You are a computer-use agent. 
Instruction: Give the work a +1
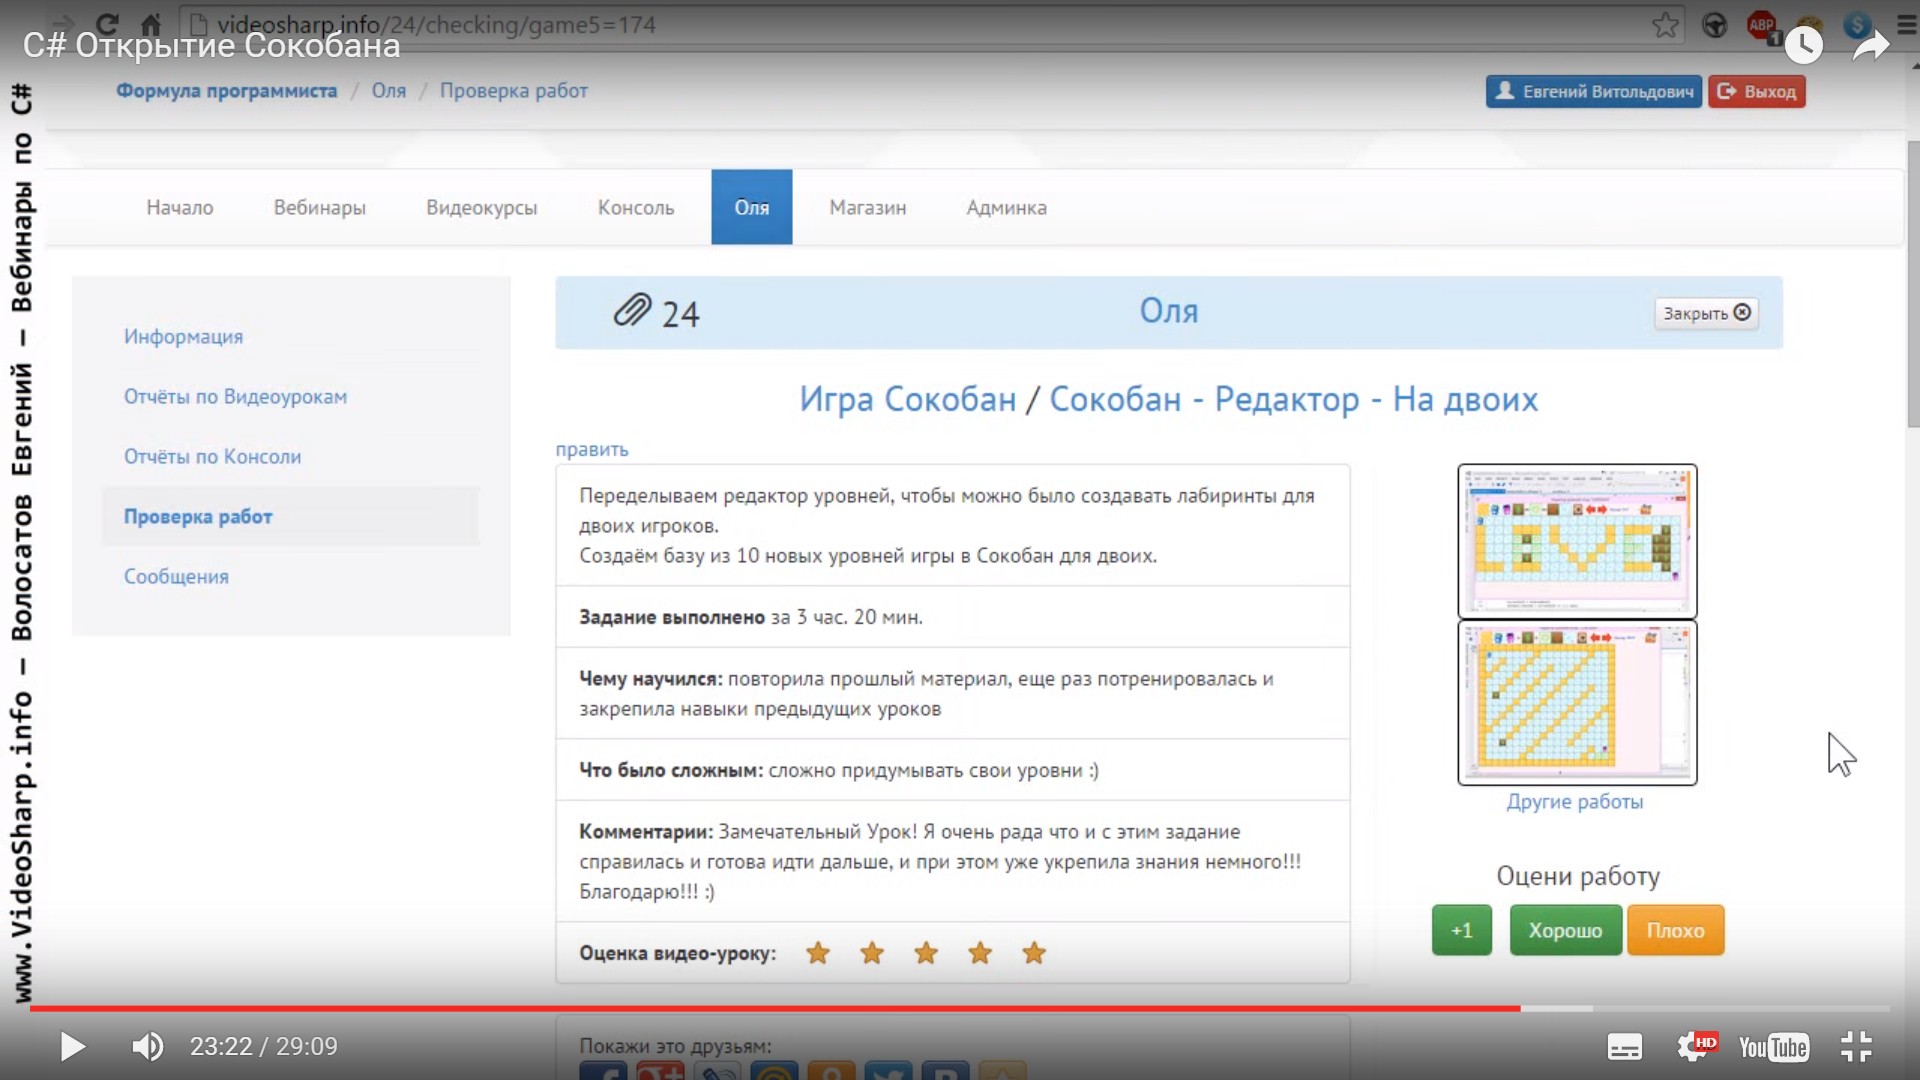1462,931
